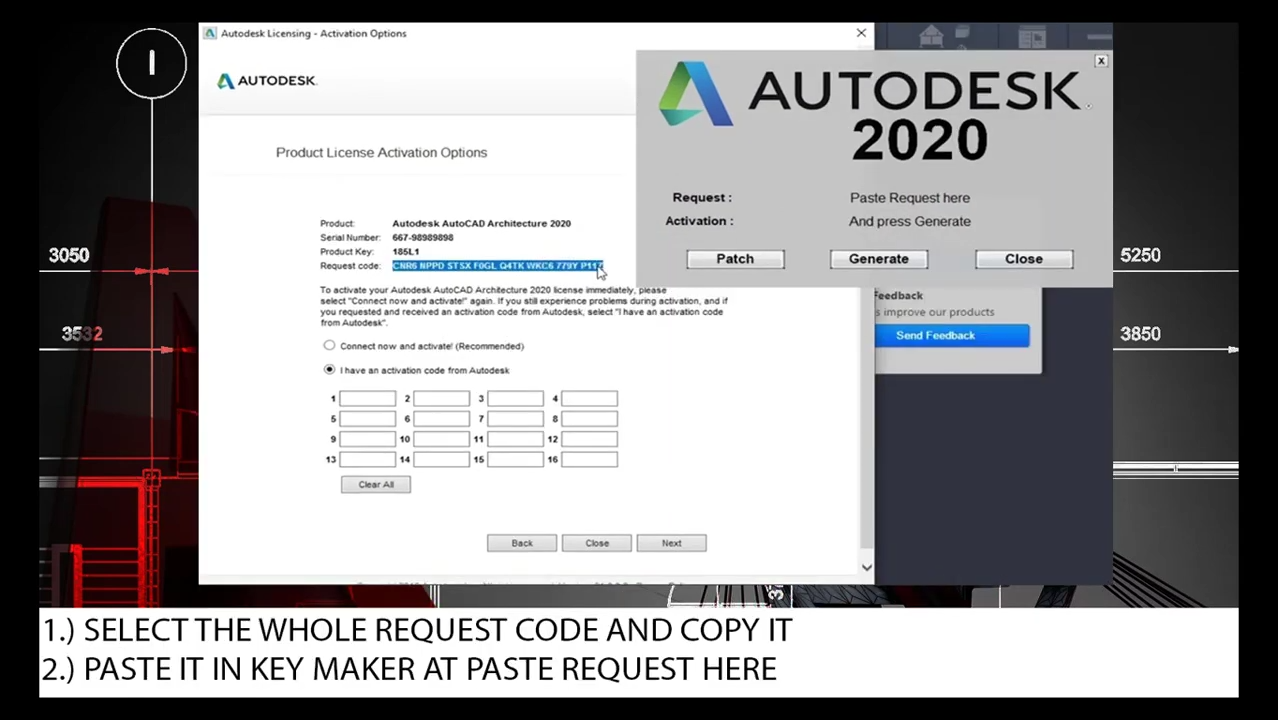Click activation code box 13
Viewport: 1278px width, 720px height.
367,459
